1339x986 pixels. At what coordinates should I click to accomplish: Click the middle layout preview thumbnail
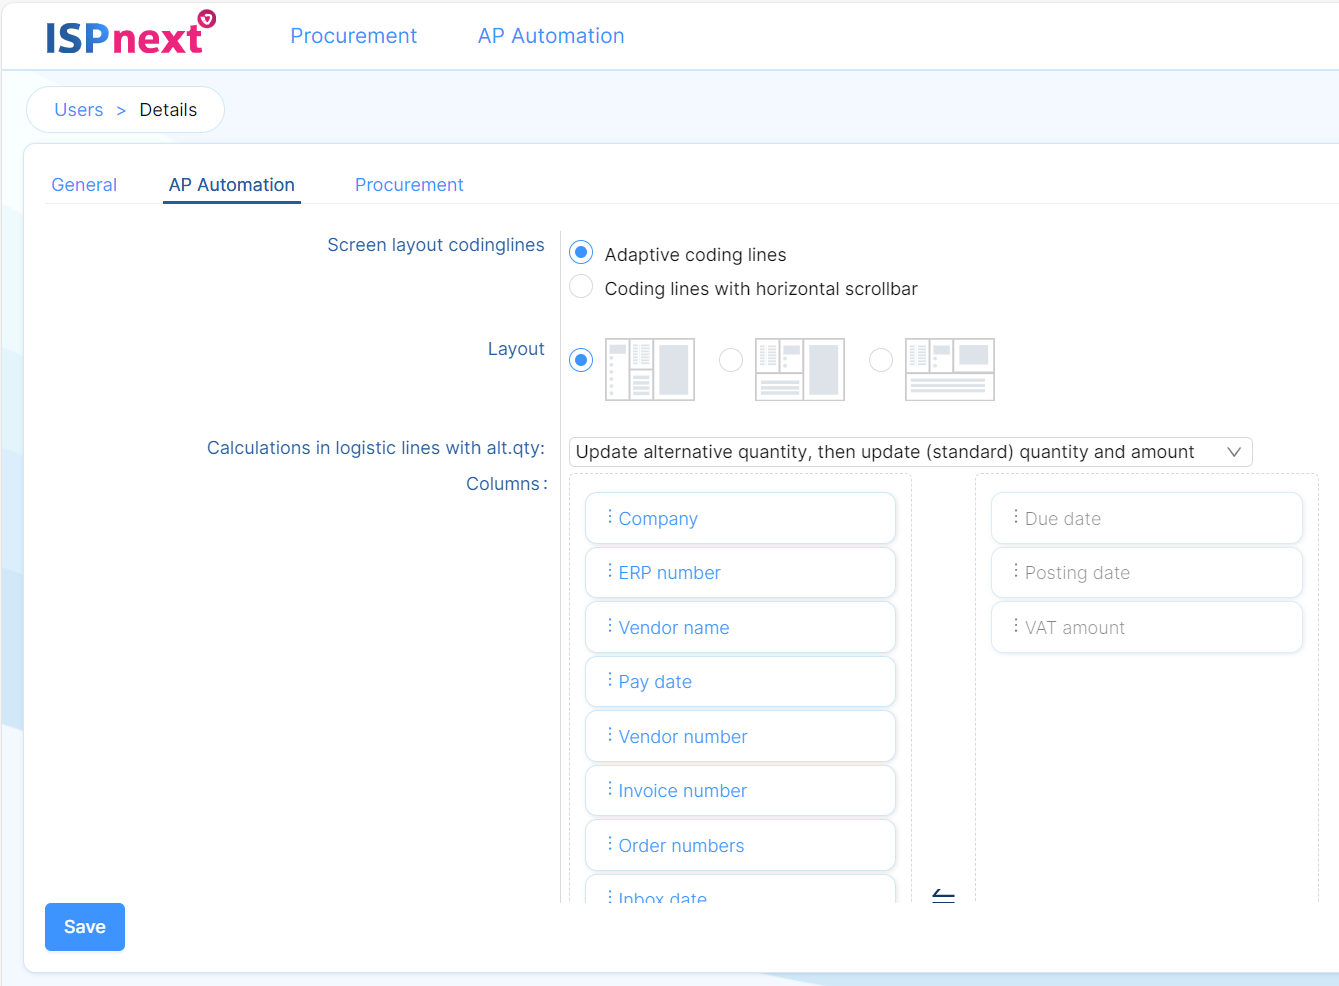click(x=799, y=369)
